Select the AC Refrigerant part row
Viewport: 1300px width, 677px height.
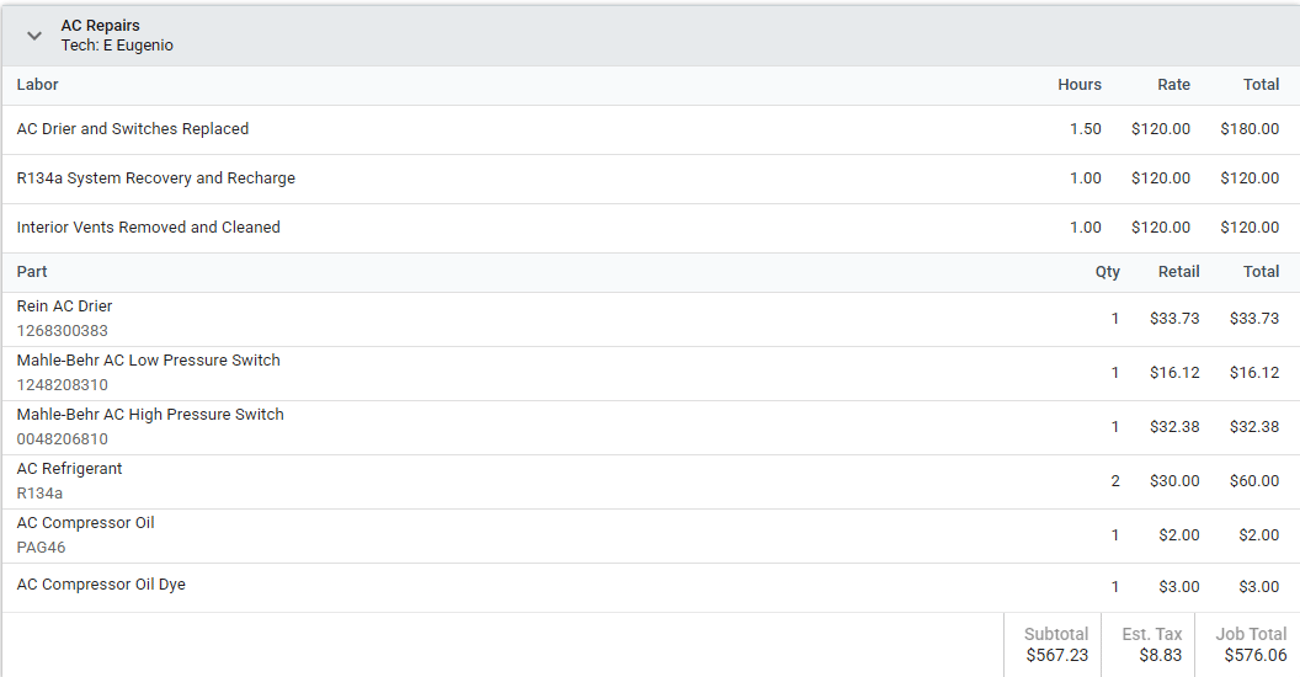coord(650,481)
